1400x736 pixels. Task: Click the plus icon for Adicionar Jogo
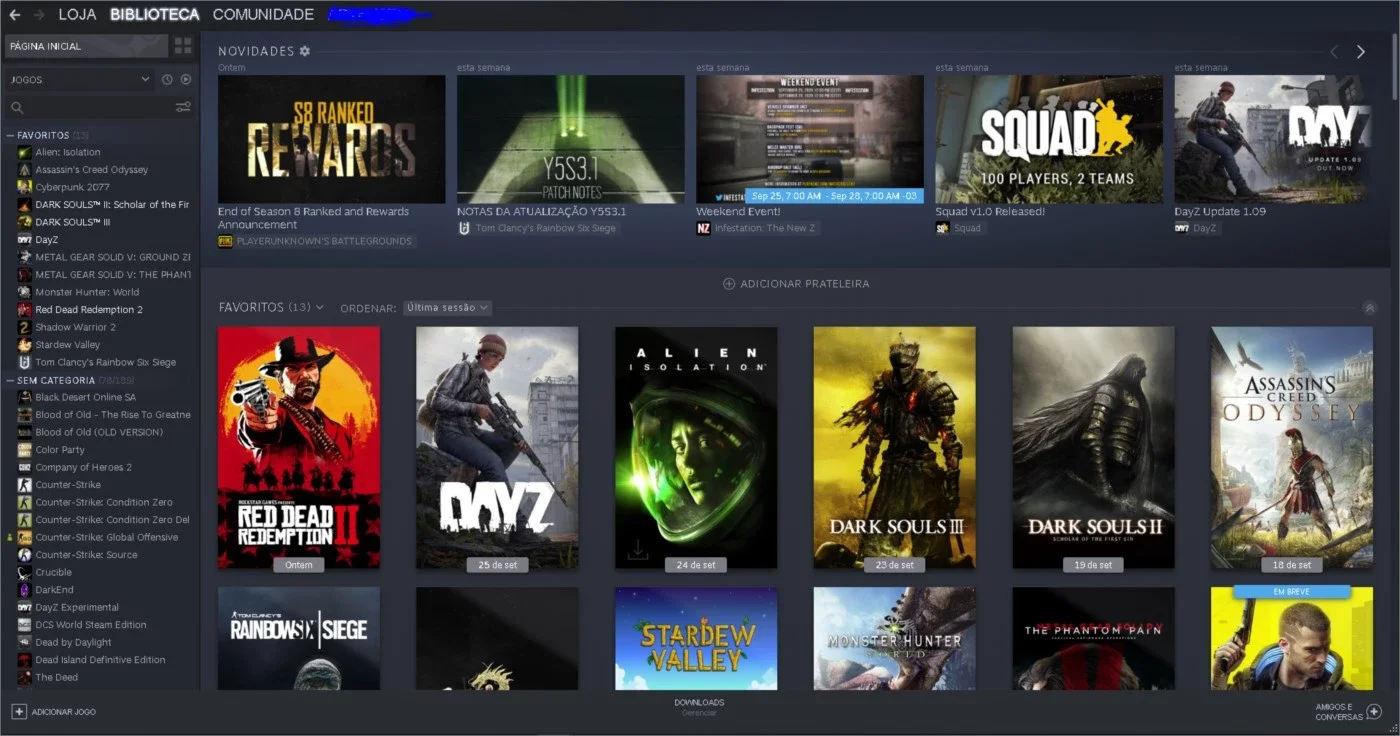tap(19, 711)
